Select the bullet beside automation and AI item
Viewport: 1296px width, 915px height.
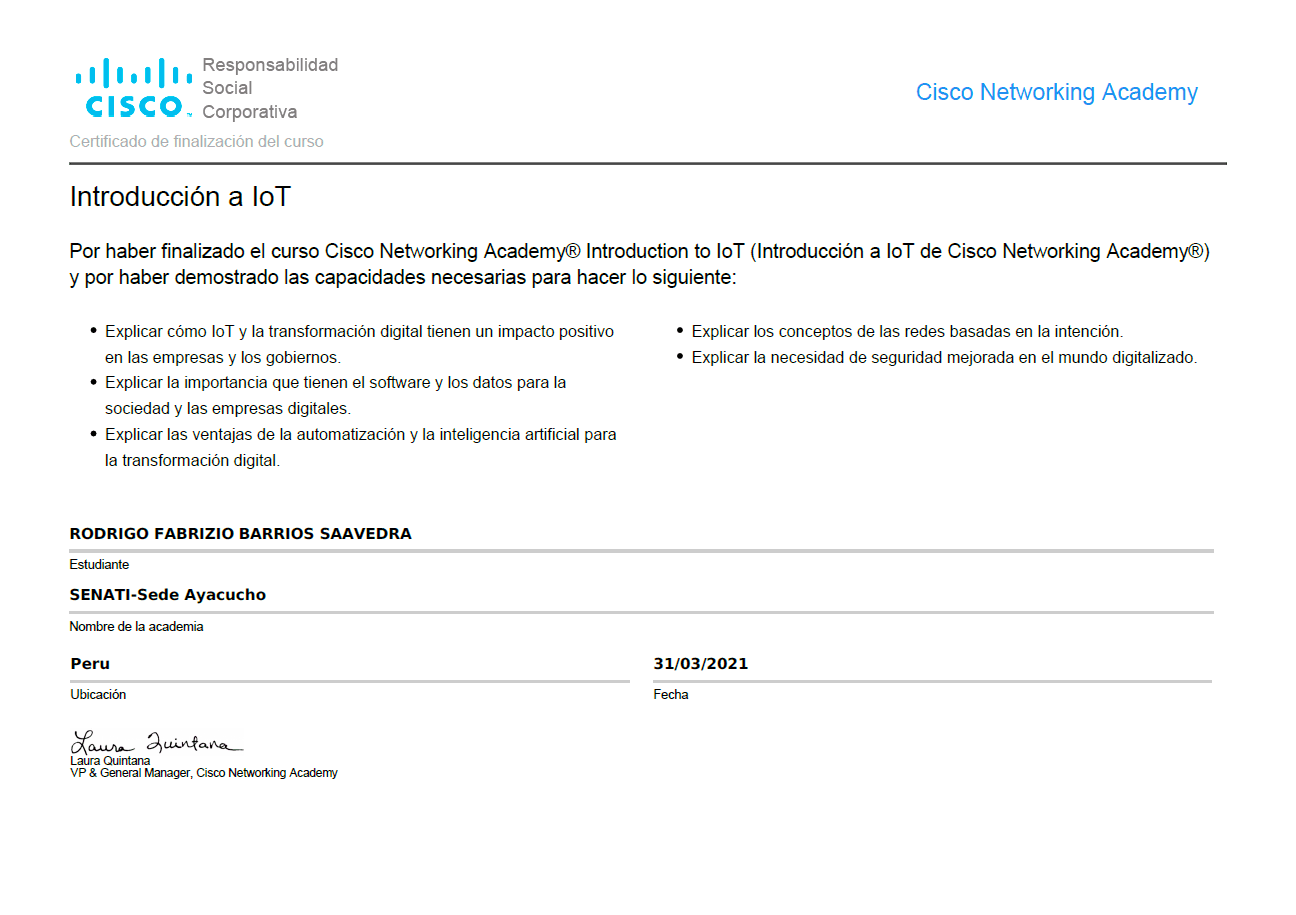pos(92,430)
